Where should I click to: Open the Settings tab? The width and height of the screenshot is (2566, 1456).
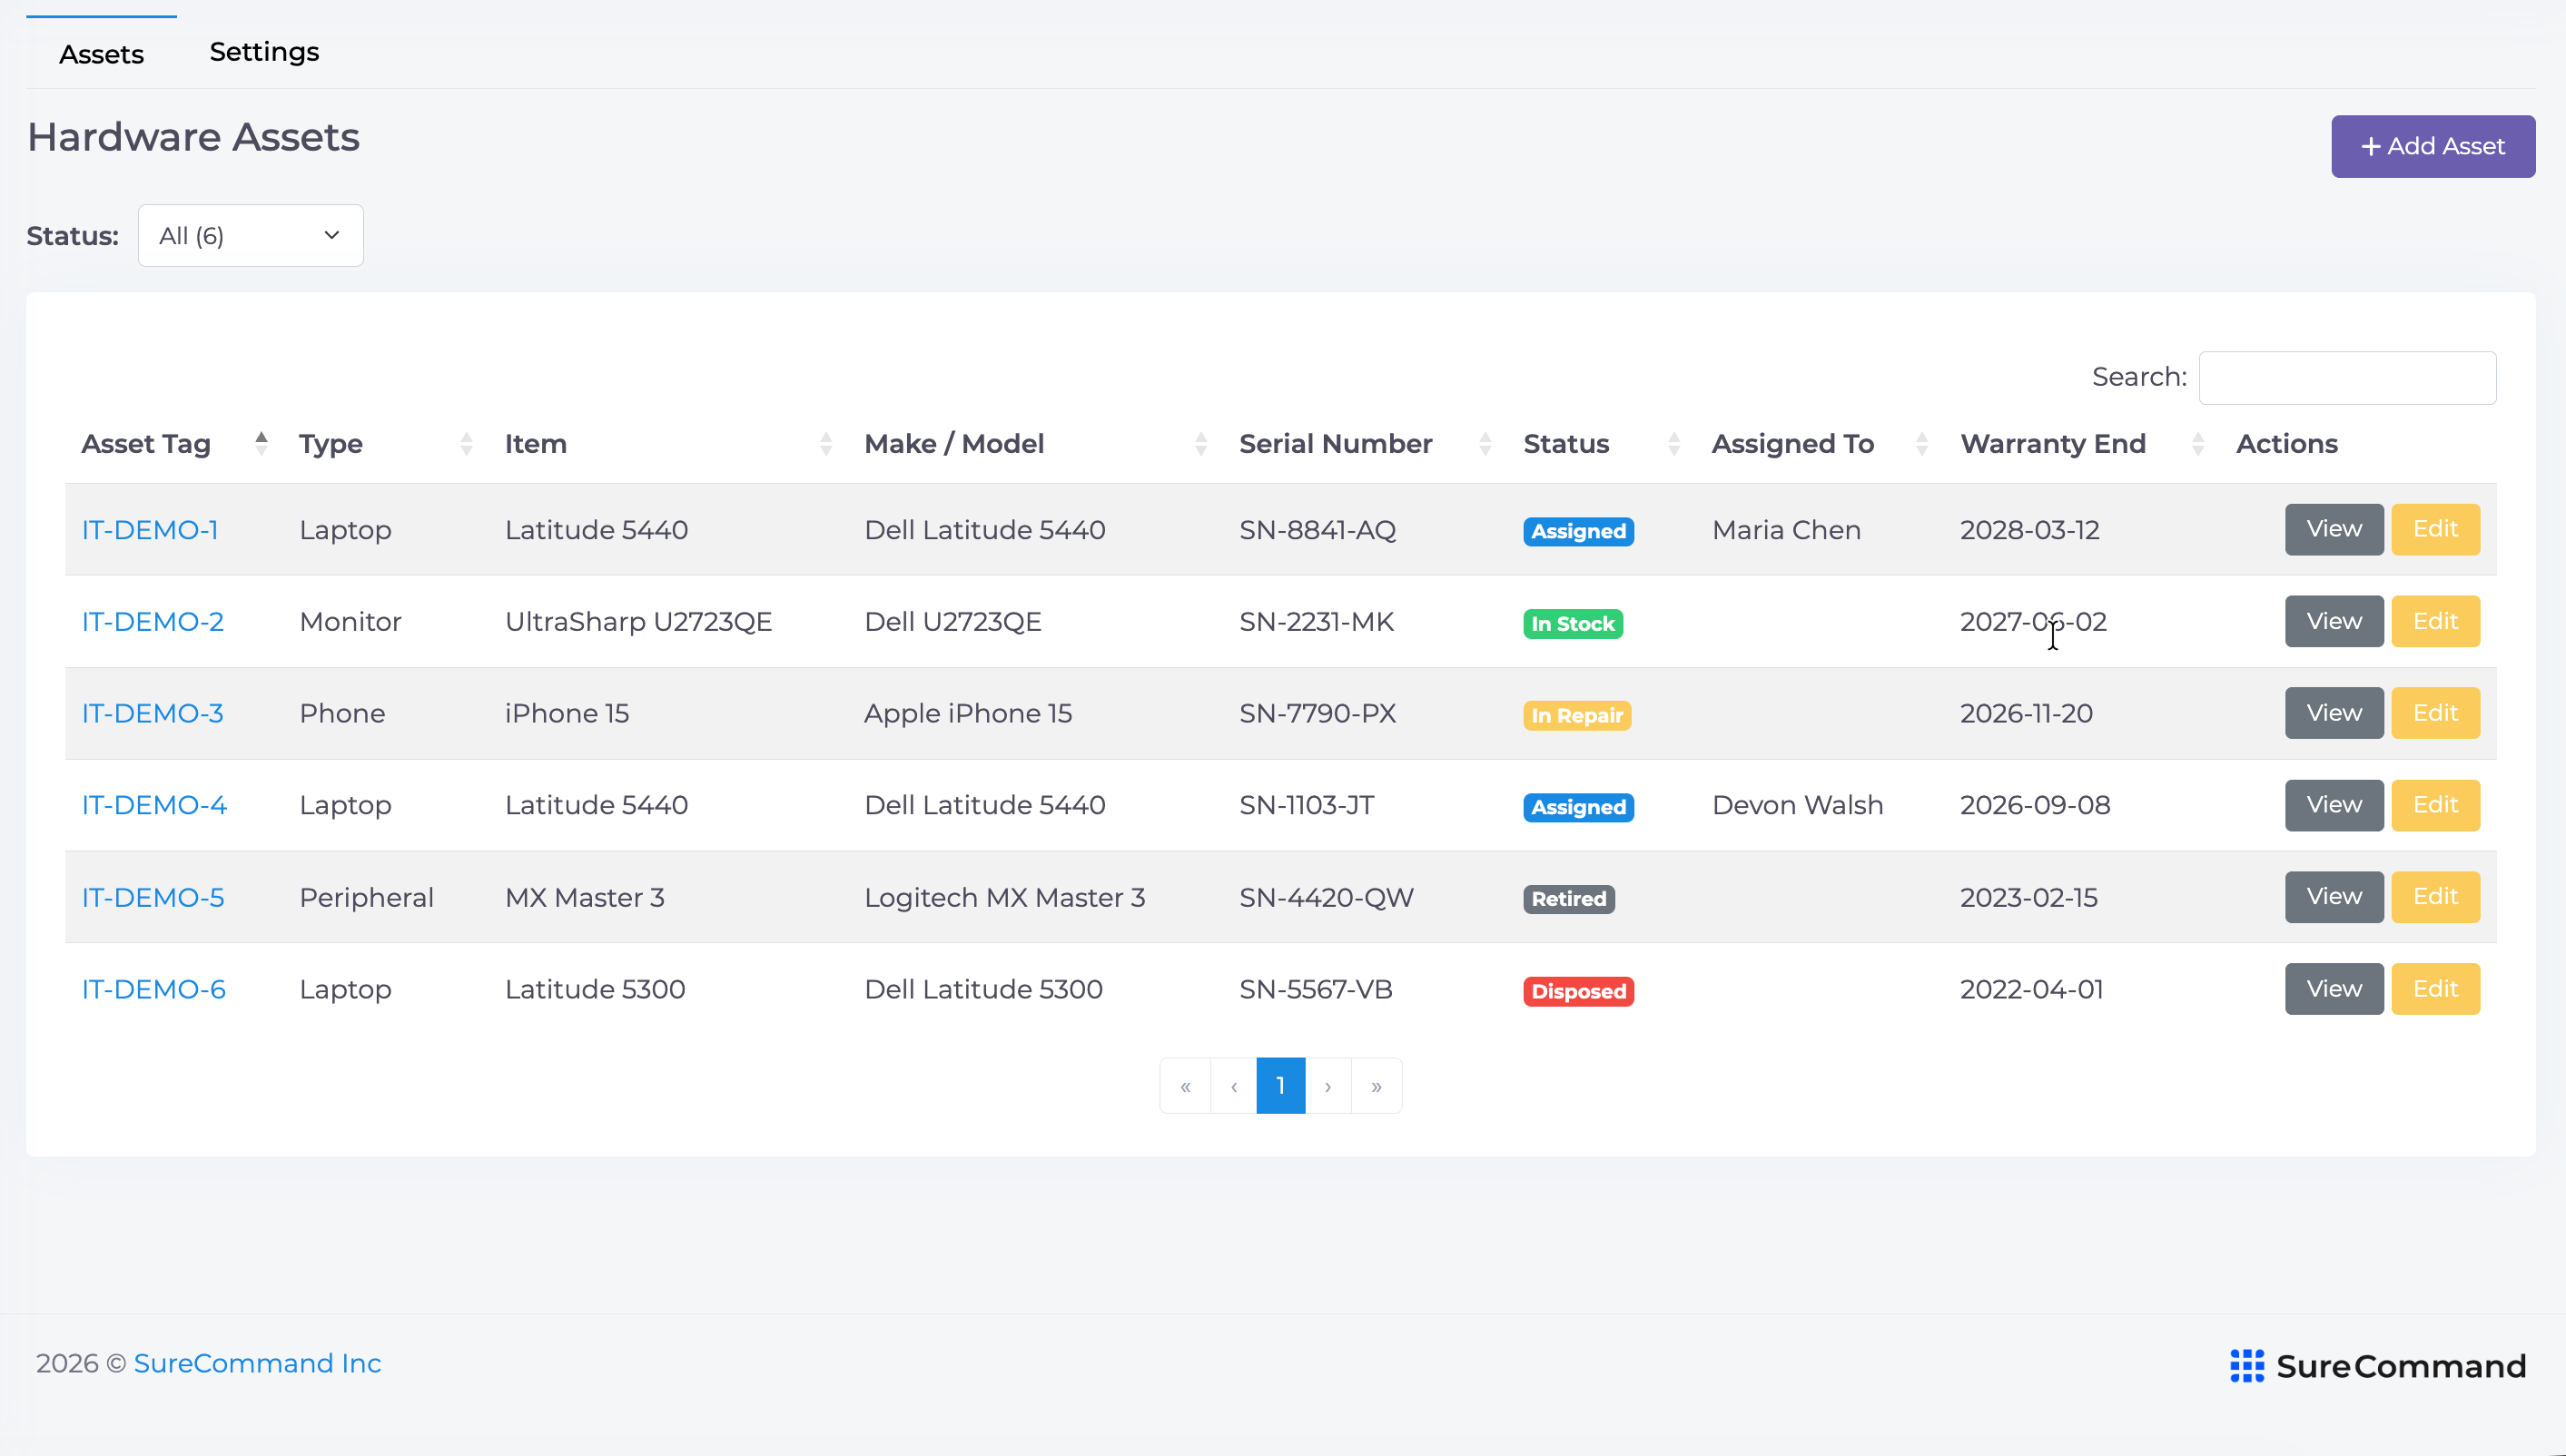[264, 52]
